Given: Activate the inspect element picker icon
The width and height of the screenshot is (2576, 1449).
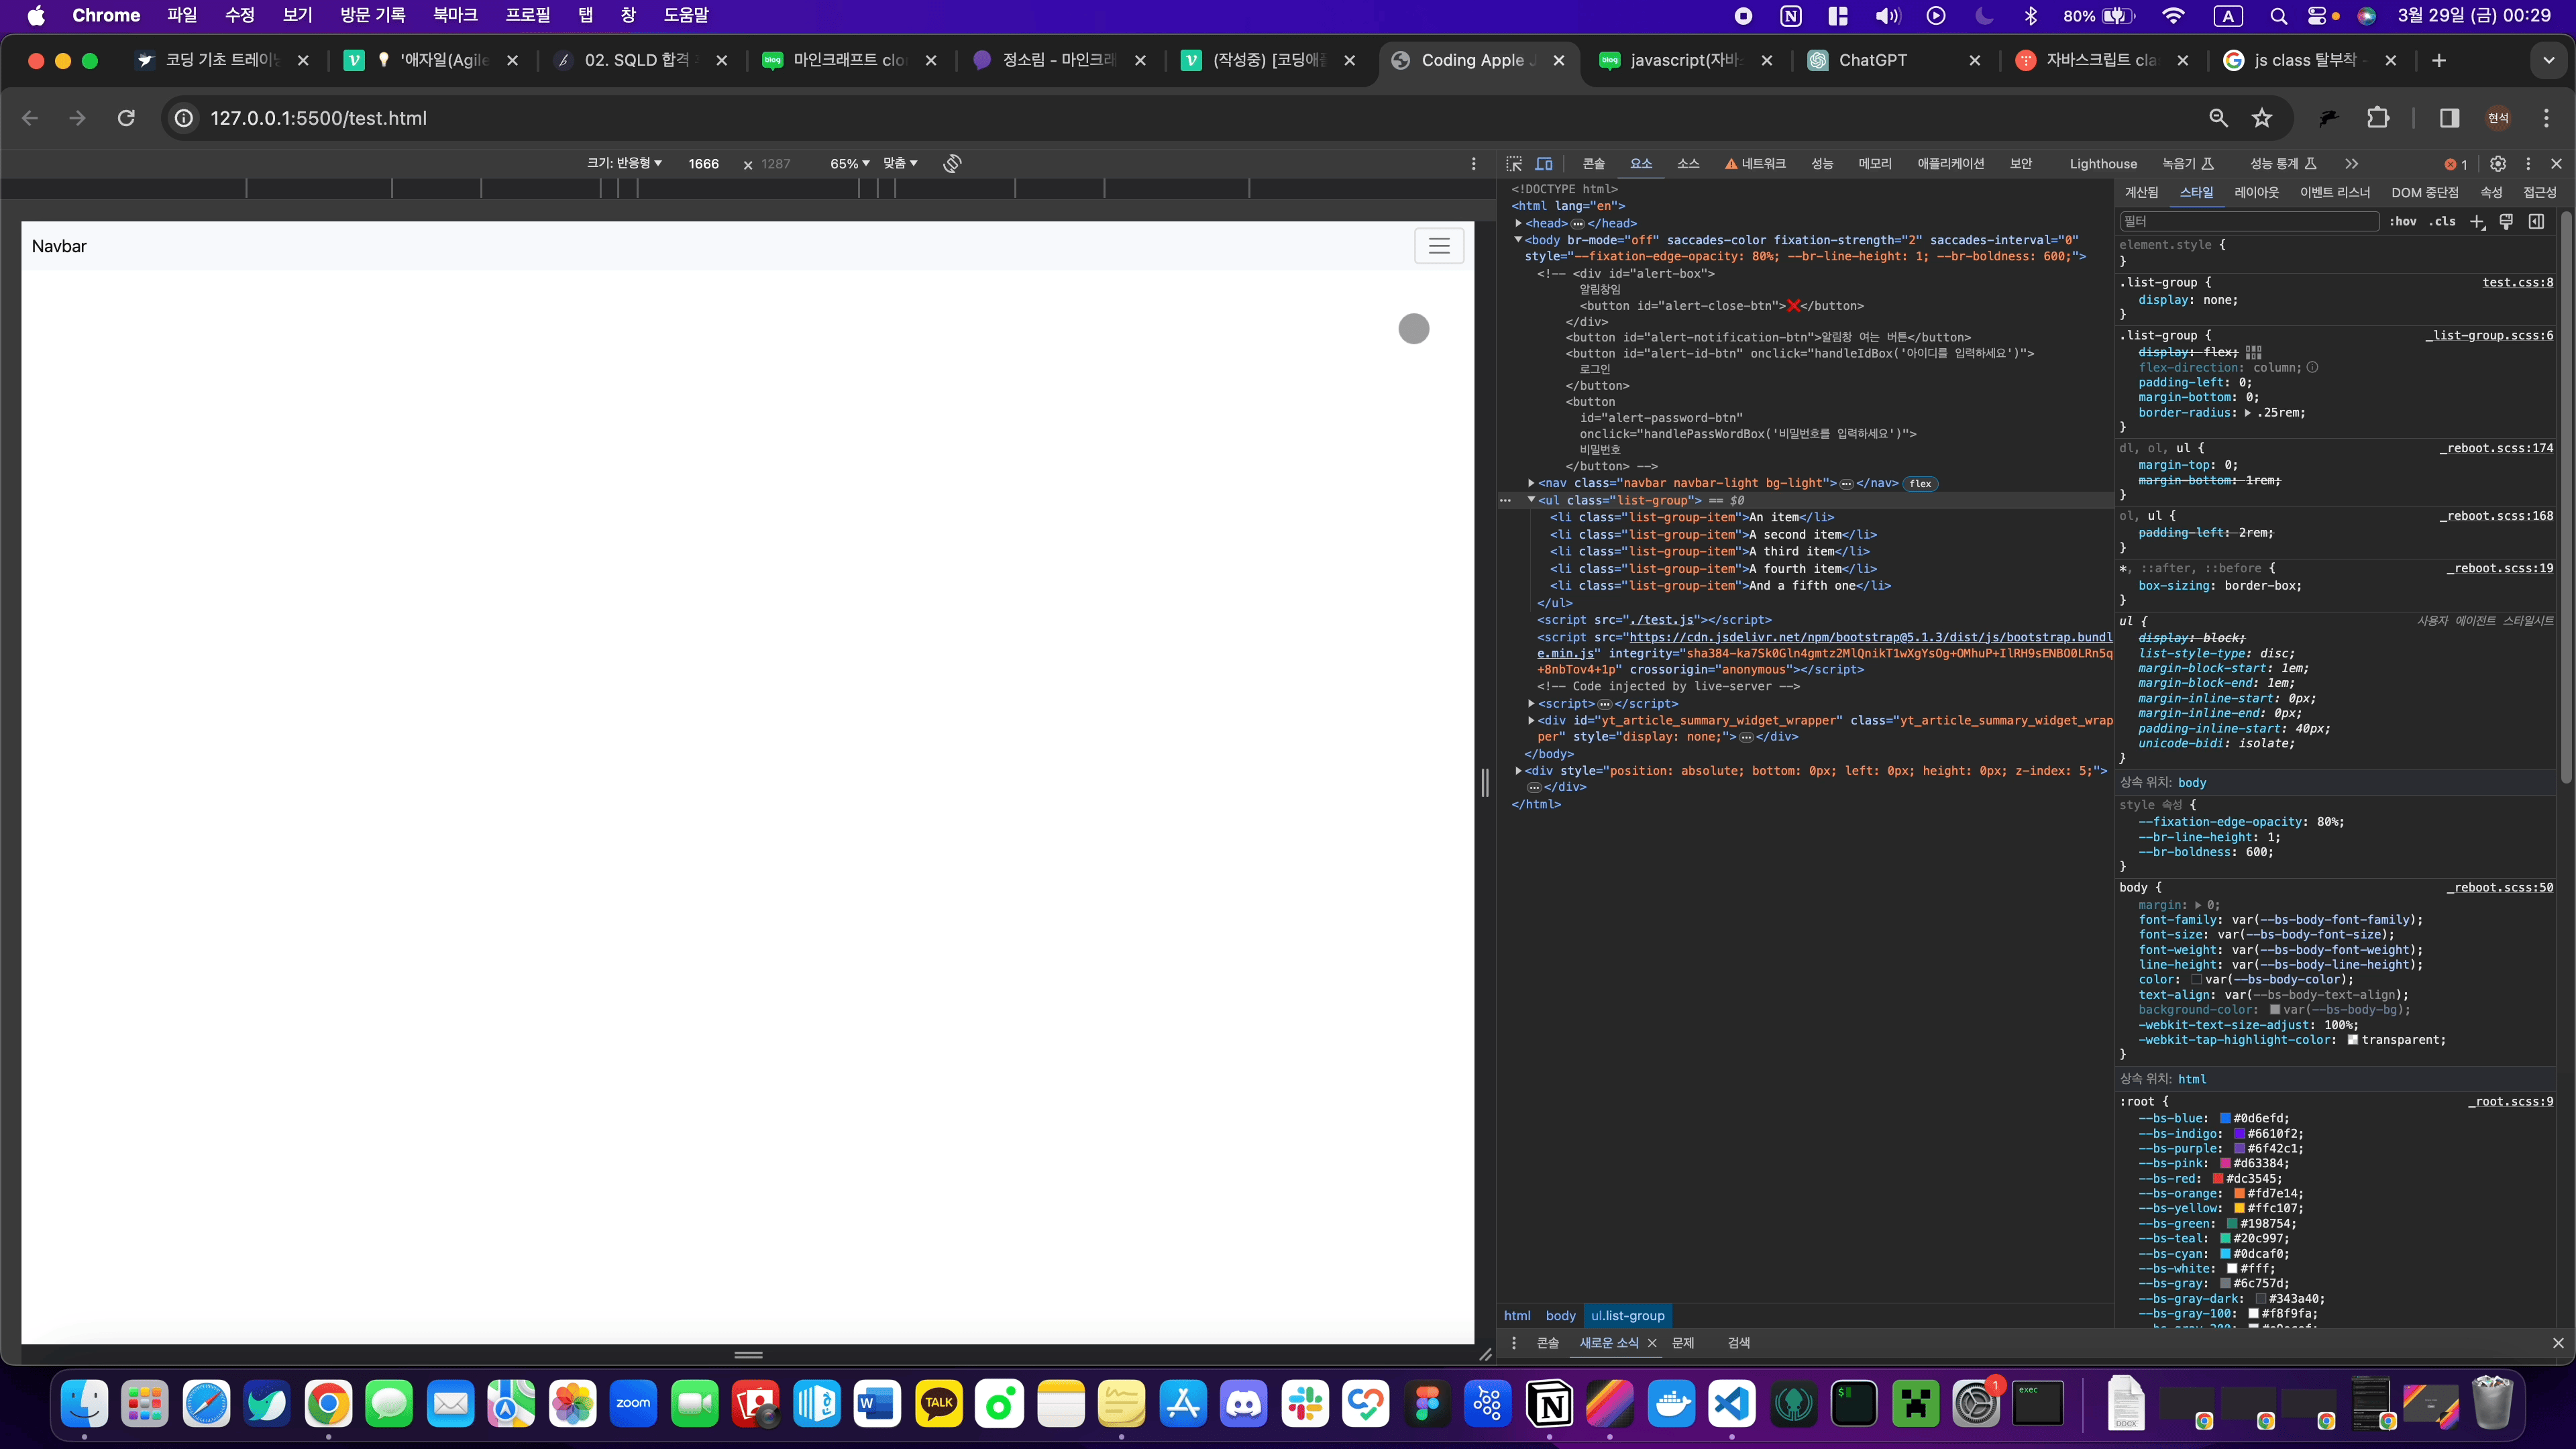Looking at the screenshot, I should [1514, 163].
